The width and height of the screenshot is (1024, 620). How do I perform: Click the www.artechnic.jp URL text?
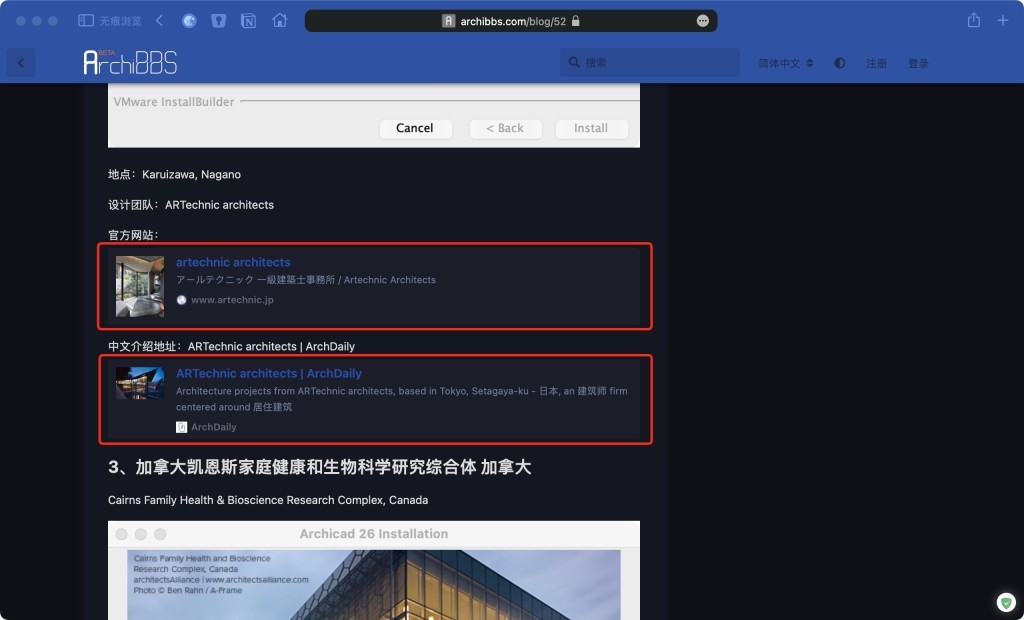[x=232, y=300]
